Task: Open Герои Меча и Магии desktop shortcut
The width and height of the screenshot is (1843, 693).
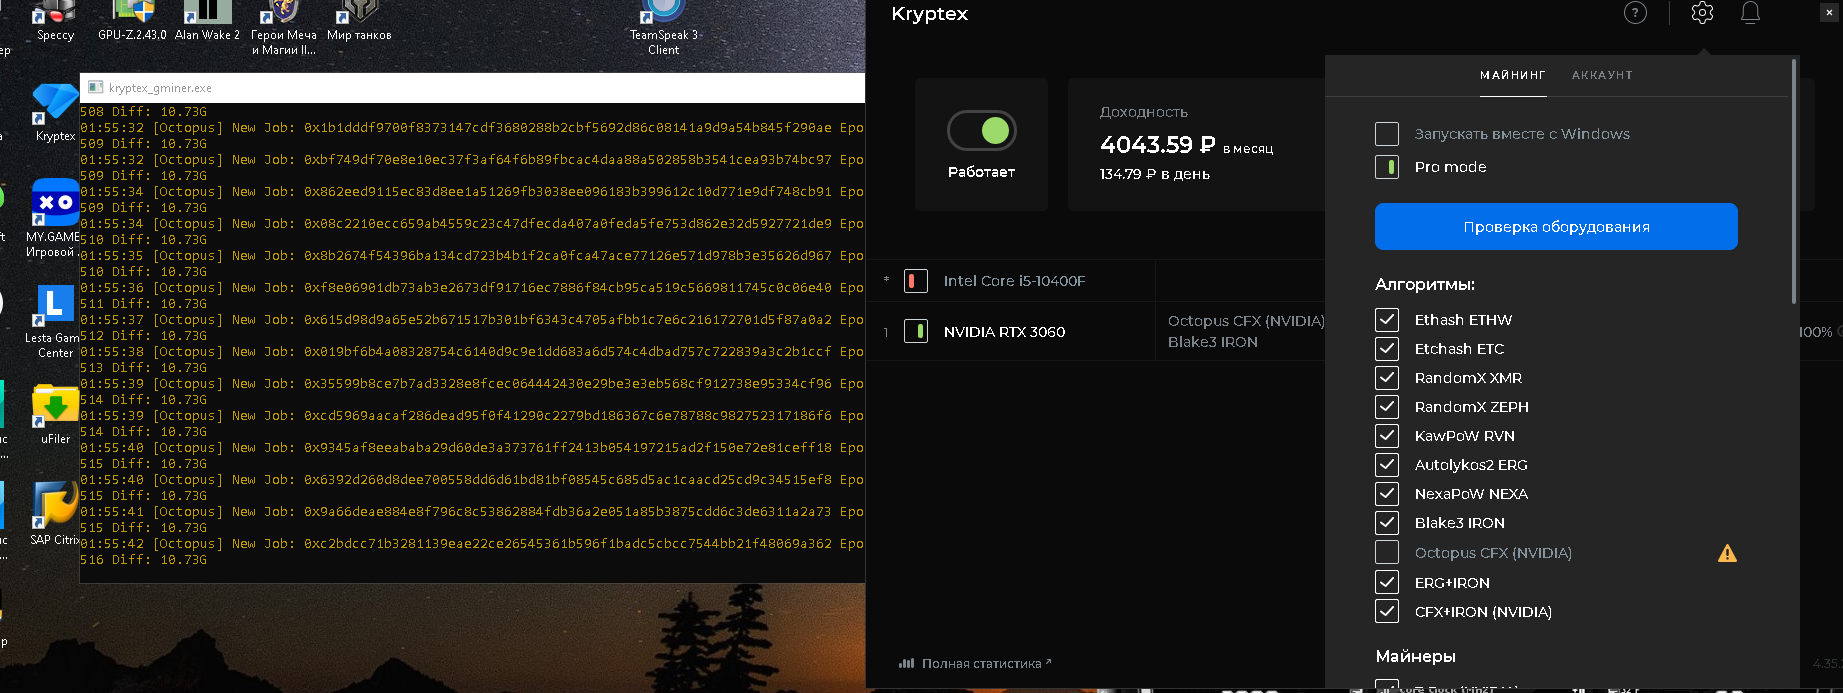Action: coord(284,28)
